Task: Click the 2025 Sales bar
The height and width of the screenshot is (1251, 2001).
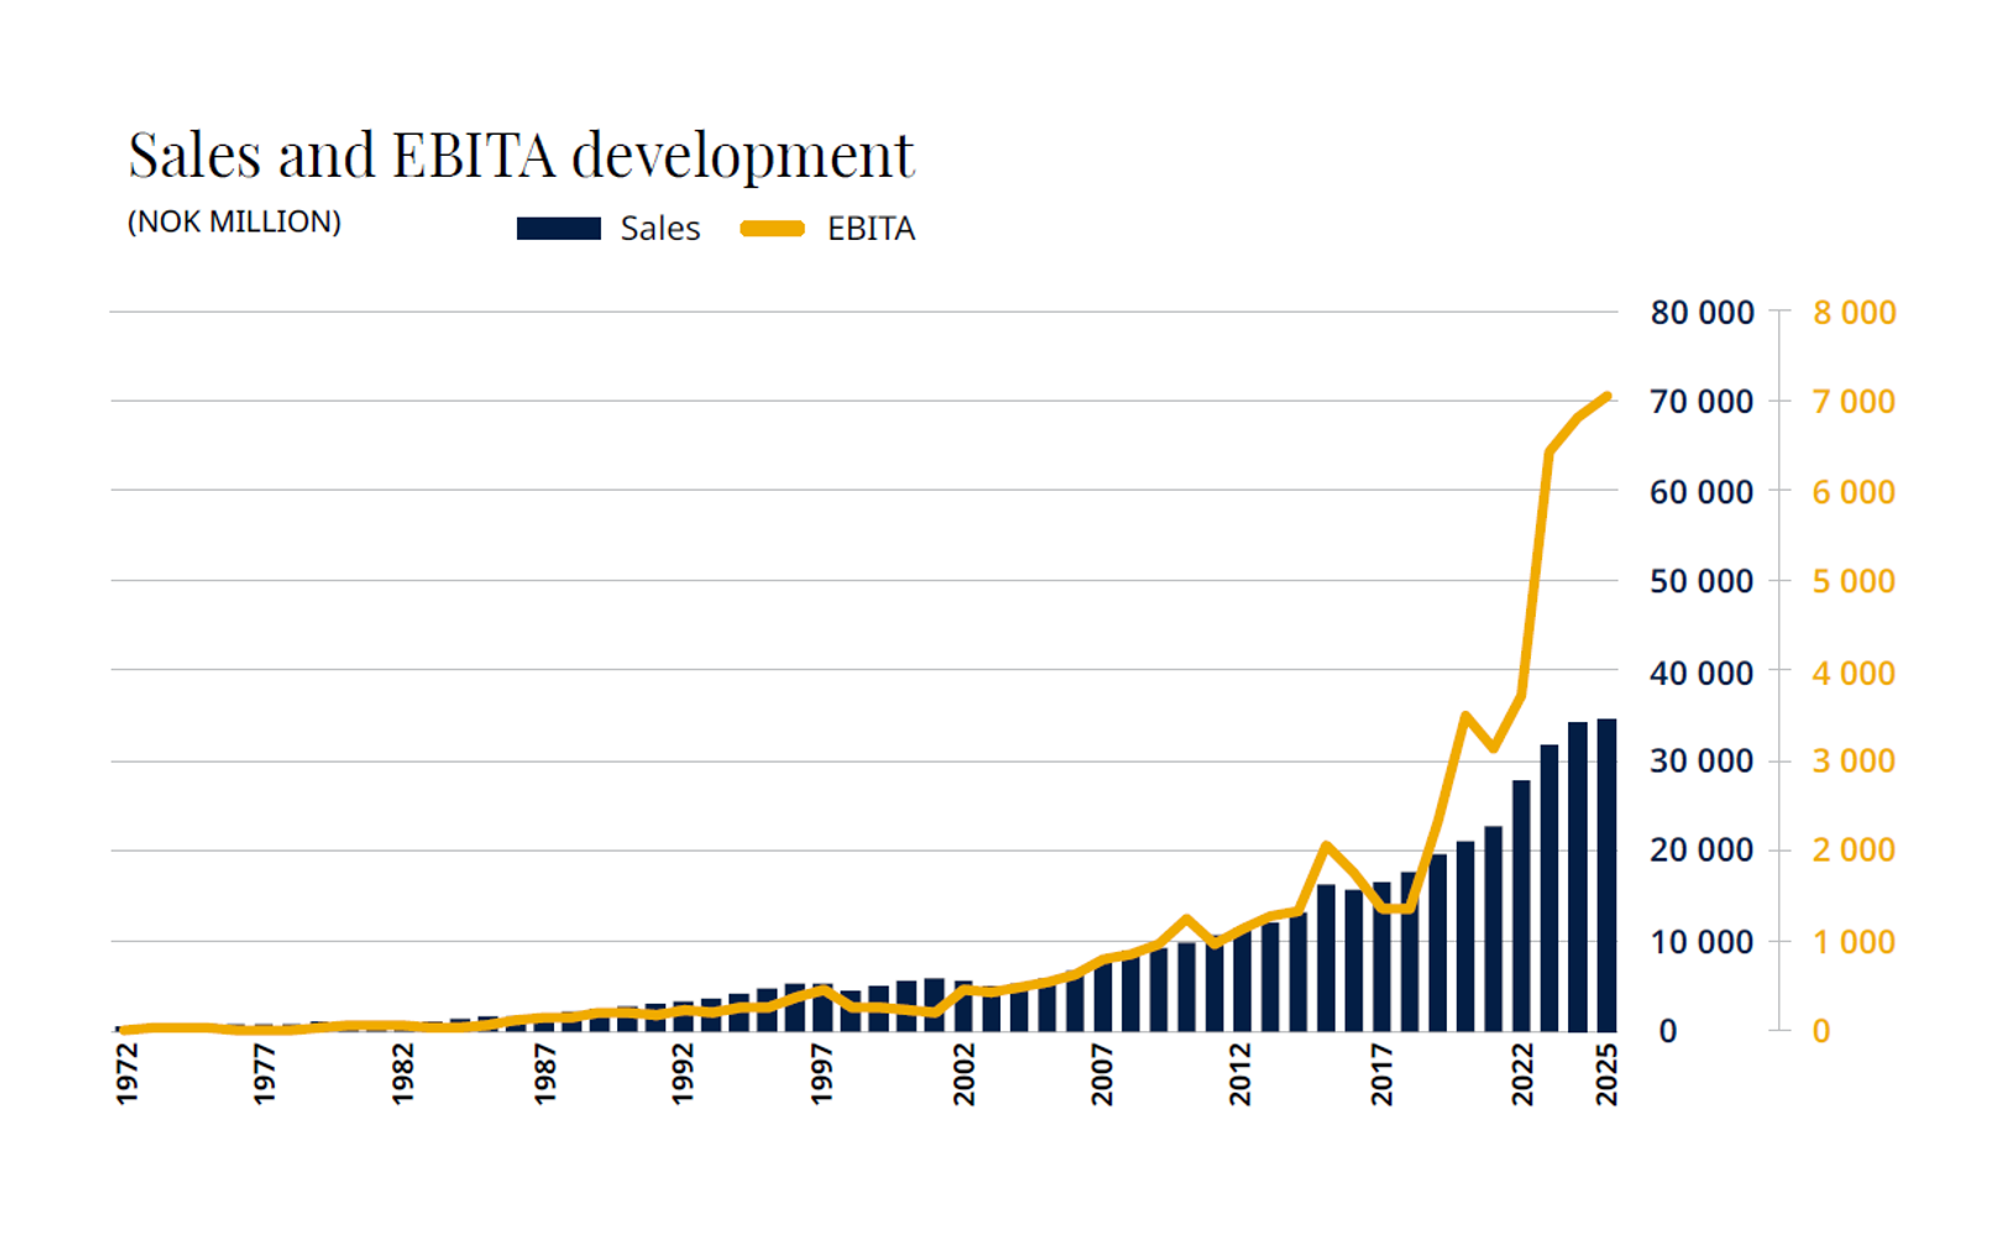Action: tap(1606, 875)
